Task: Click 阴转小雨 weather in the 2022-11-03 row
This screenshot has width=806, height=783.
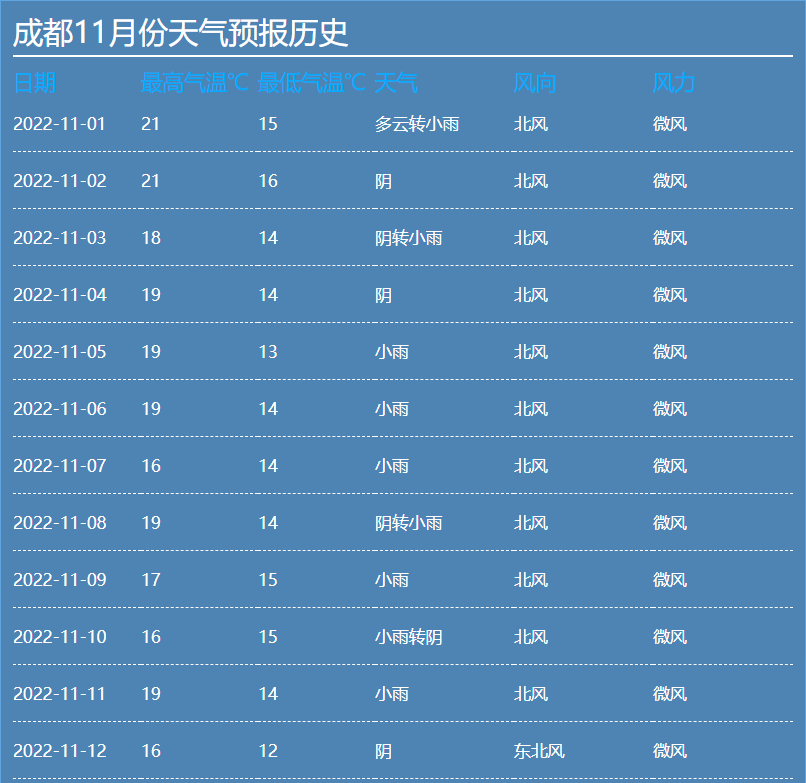Action: (x=409, y=238)
